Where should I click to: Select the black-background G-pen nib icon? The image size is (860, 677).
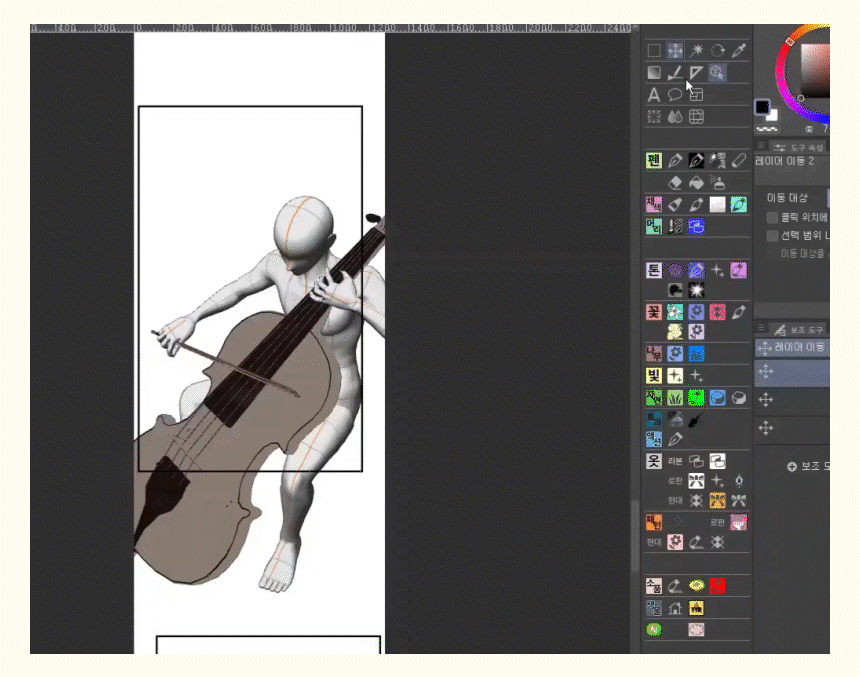697,160
